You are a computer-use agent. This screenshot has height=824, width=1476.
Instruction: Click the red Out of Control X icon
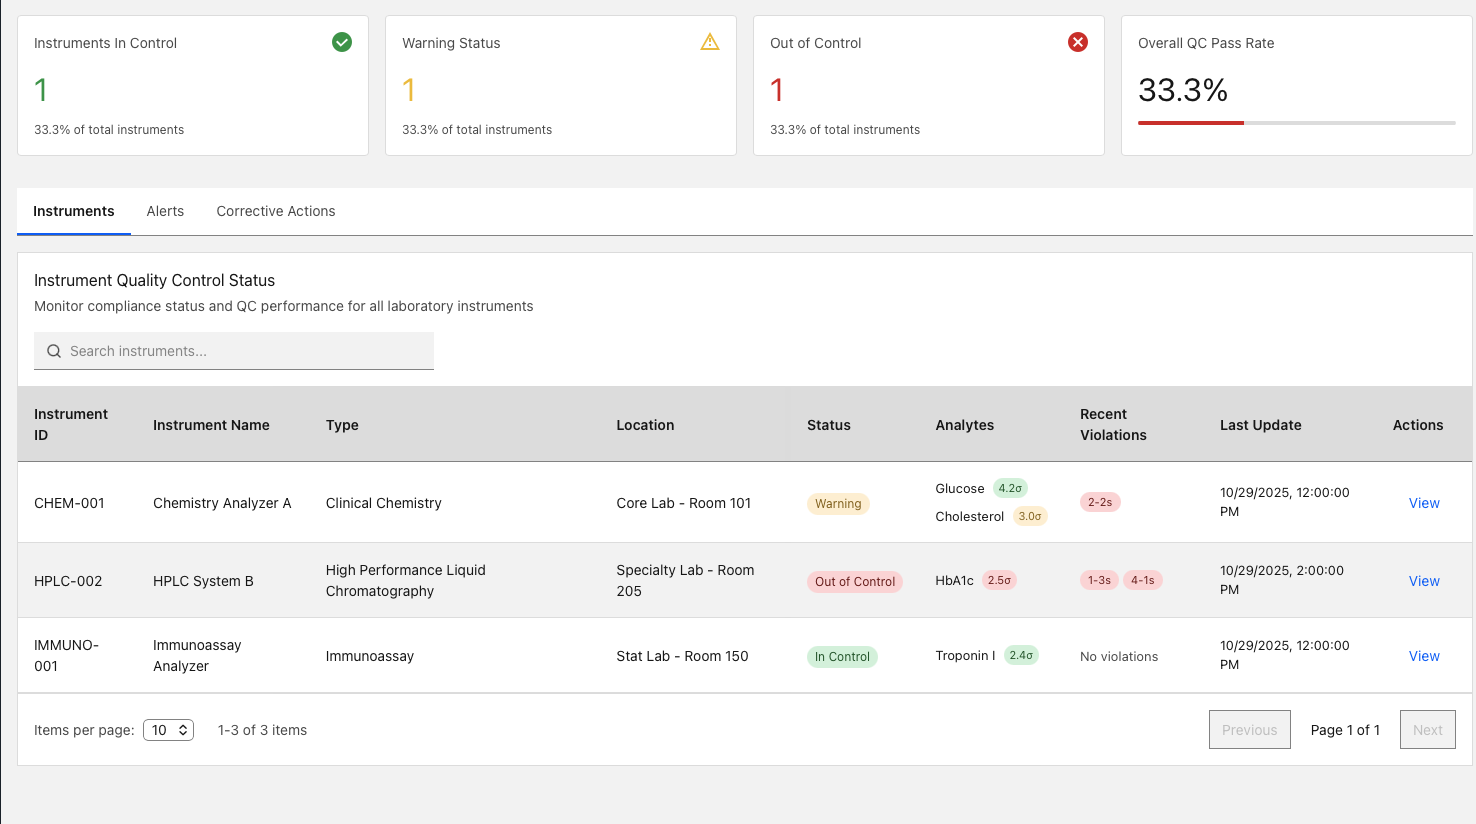coord(1078,42)
